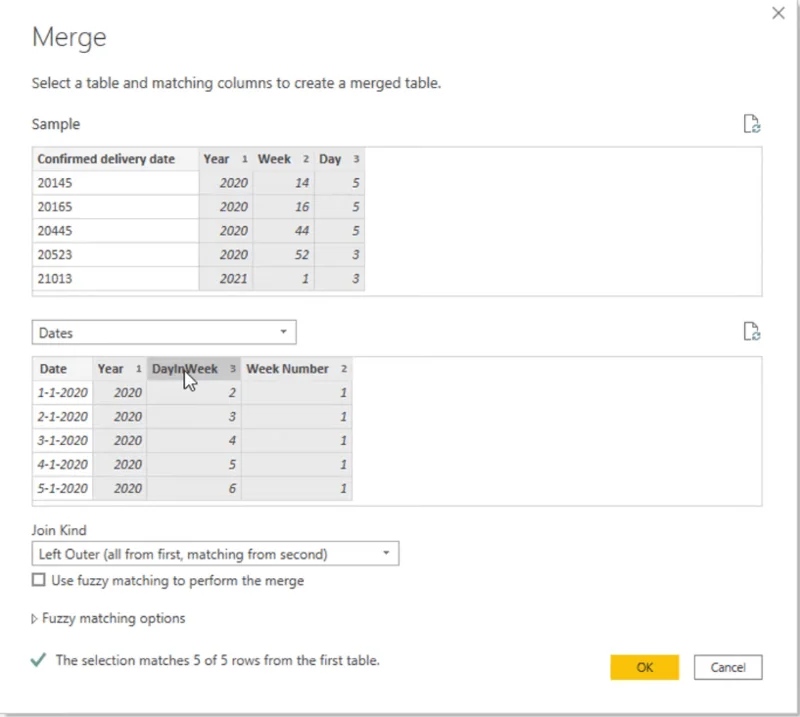Click Year 2020 cell in 3-1-2020 row
Screen dimensions: 800x717
(119, 440)
